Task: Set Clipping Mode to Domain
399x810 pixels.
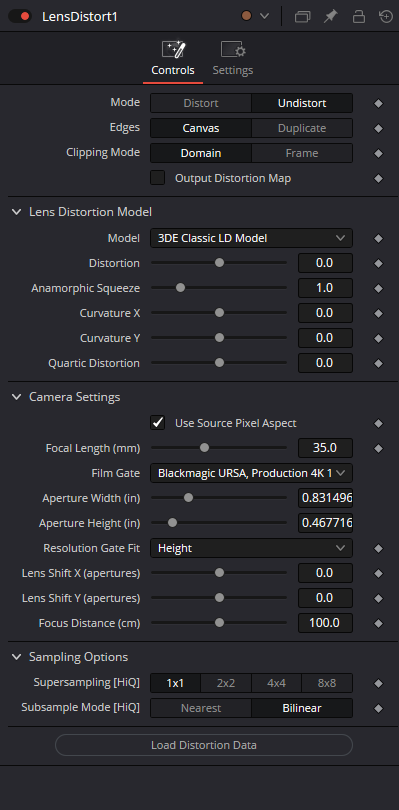Action: (201, 153)
